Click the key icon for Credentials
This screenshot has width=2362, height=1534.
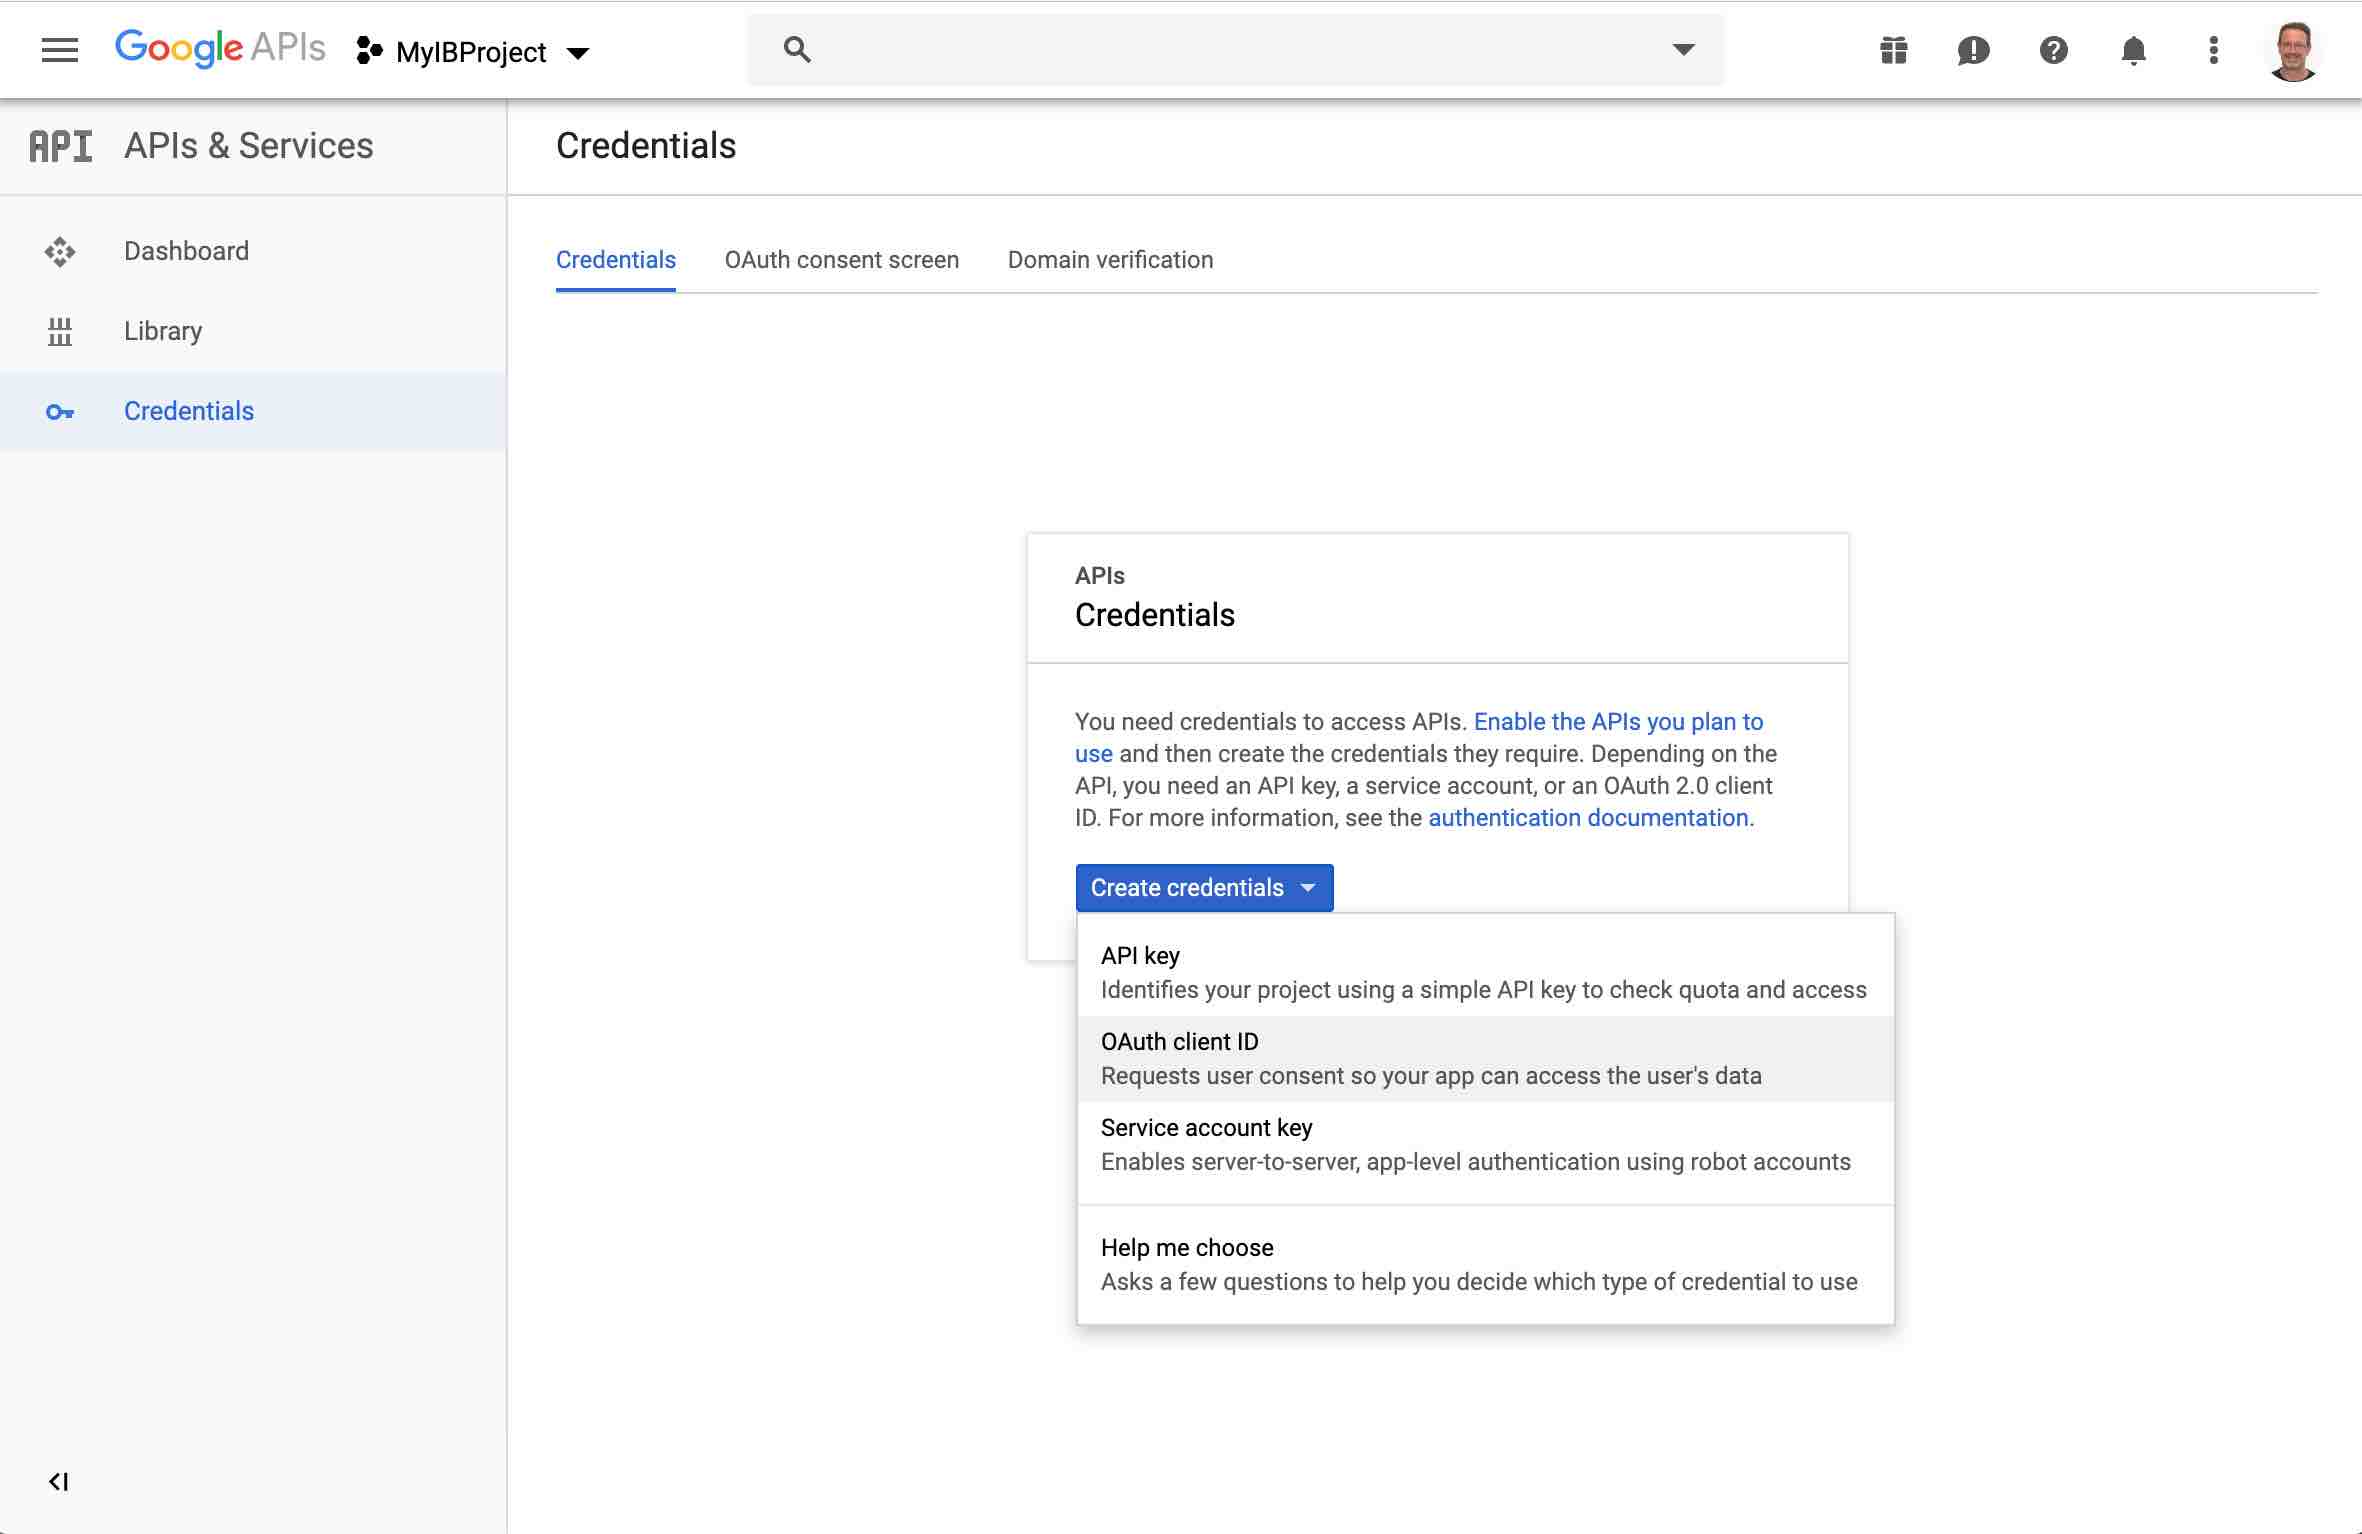pos(60,412)
